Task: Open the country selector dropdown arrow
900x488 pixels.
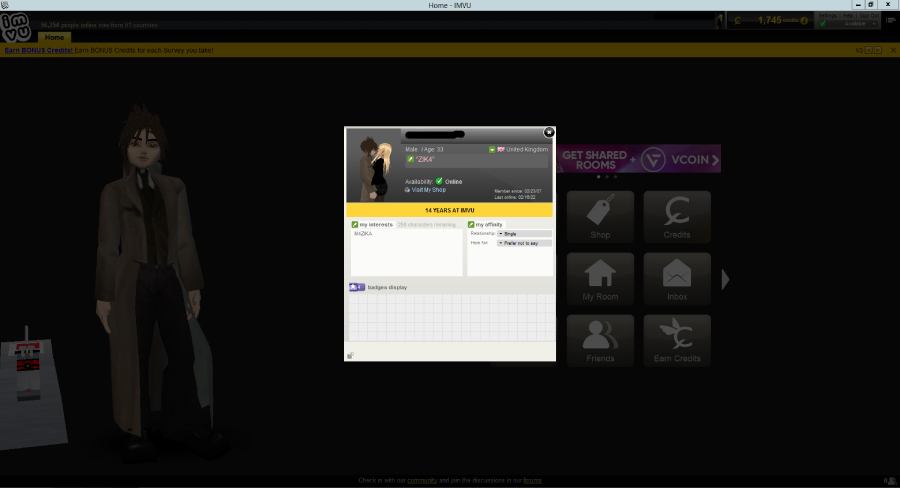Action: pyautogui.click(x=492, y=149)
